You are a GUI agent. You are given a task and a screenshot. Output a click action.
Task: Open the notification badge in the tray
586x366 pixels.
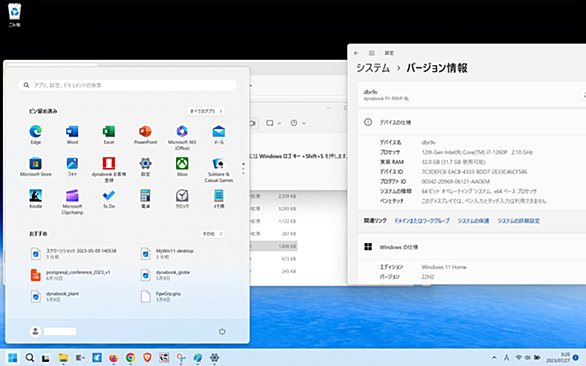pyautogui.click(x=576, y=358)
